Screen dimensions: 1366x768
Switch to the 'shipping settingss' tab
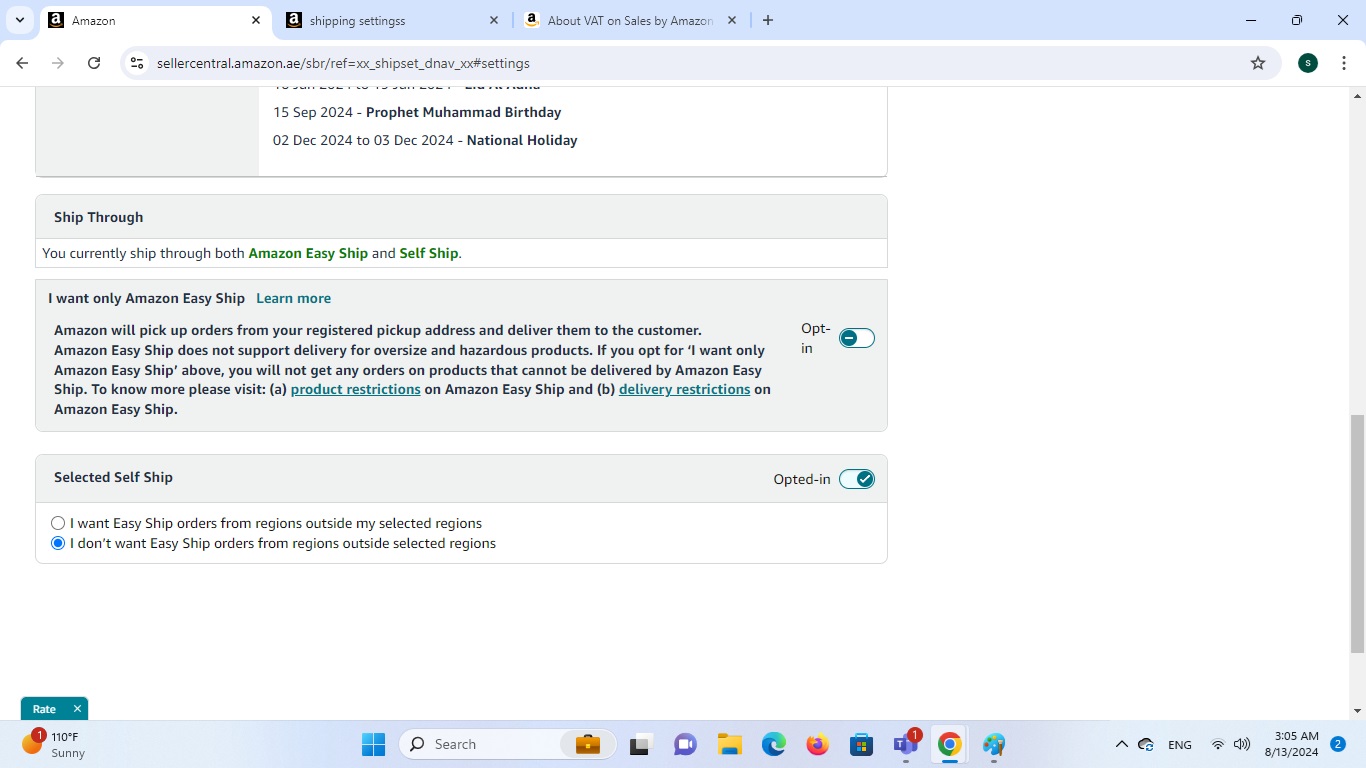(x=390, y=20)
